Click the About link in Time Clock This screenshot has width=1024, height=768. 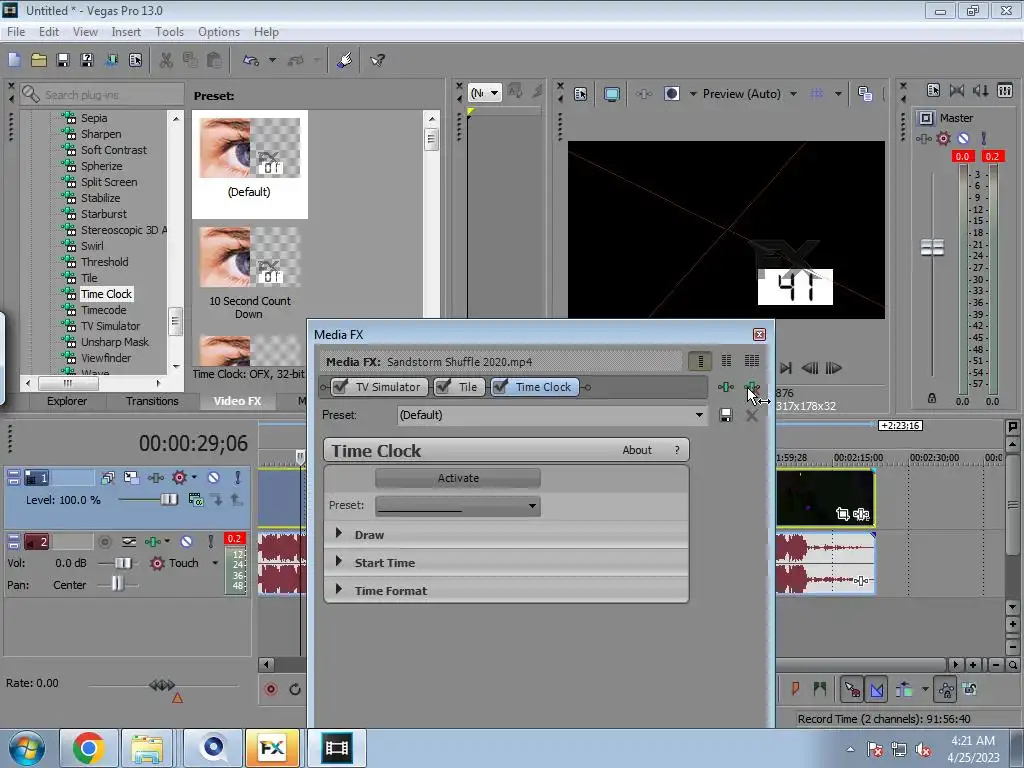[637, 450]
